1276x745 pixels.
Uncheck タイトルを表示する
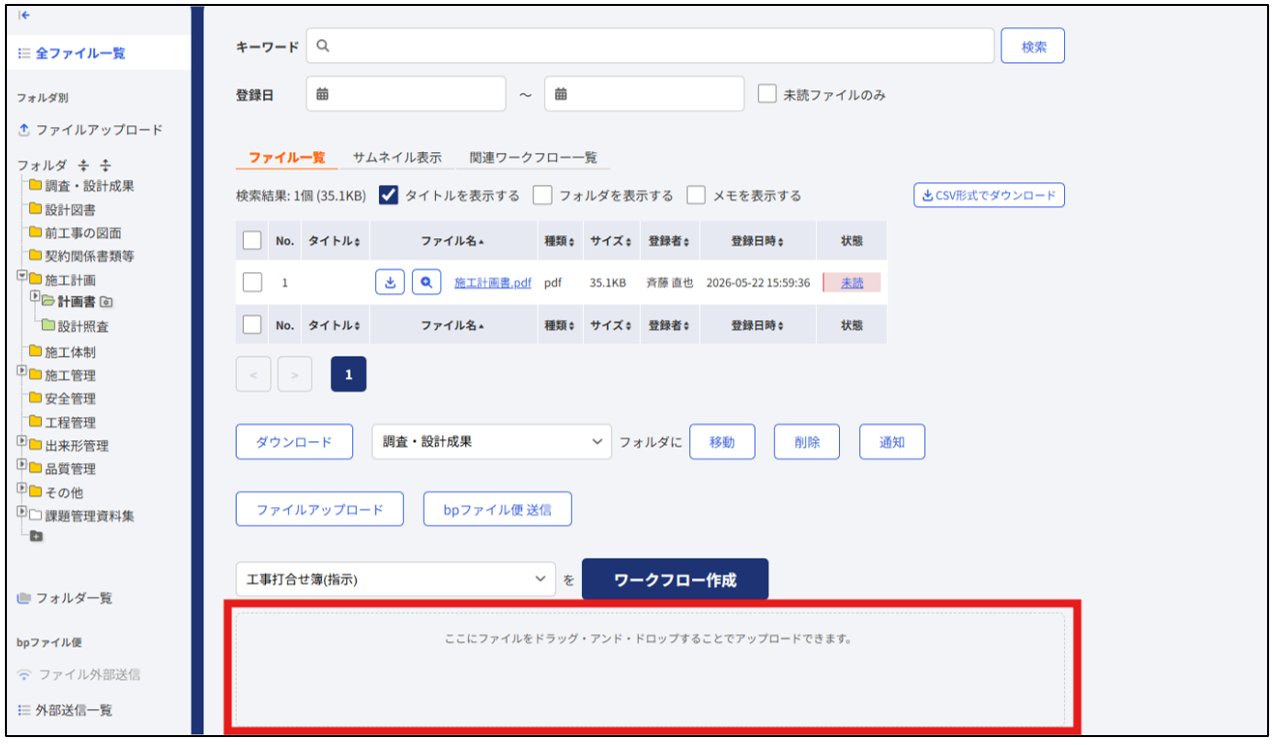pyautogui.click(x=389, y=195)
